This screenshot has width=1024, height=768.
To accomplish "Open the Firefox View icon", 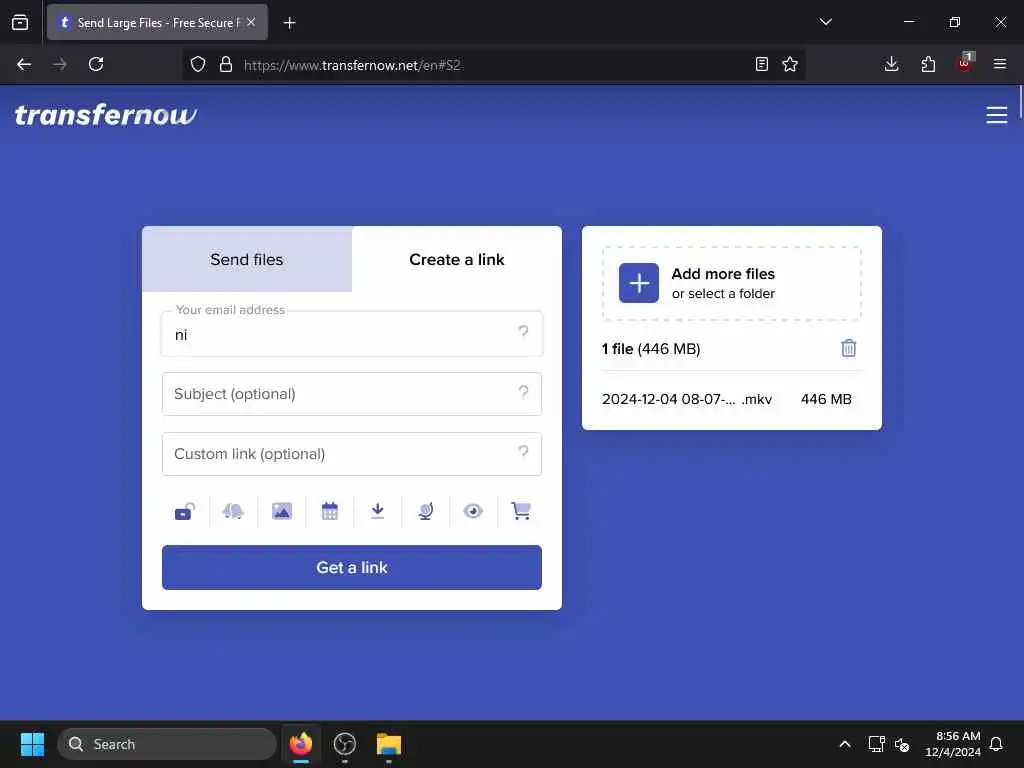I will coord(20,23).
